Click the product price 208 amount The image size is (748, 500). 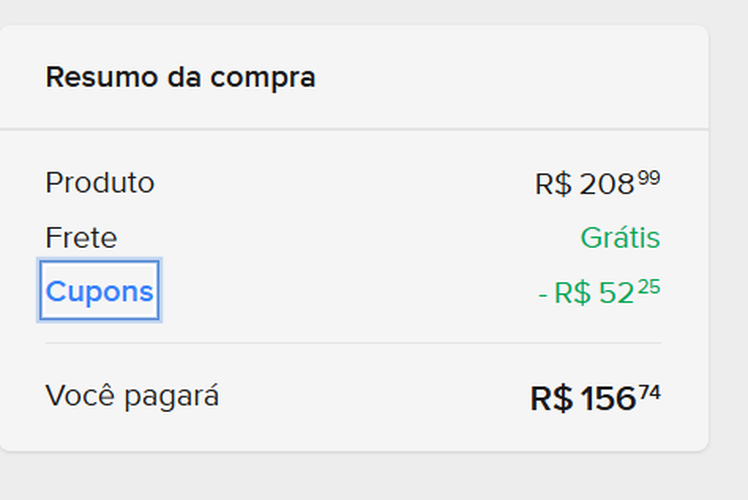coord(606,184)
